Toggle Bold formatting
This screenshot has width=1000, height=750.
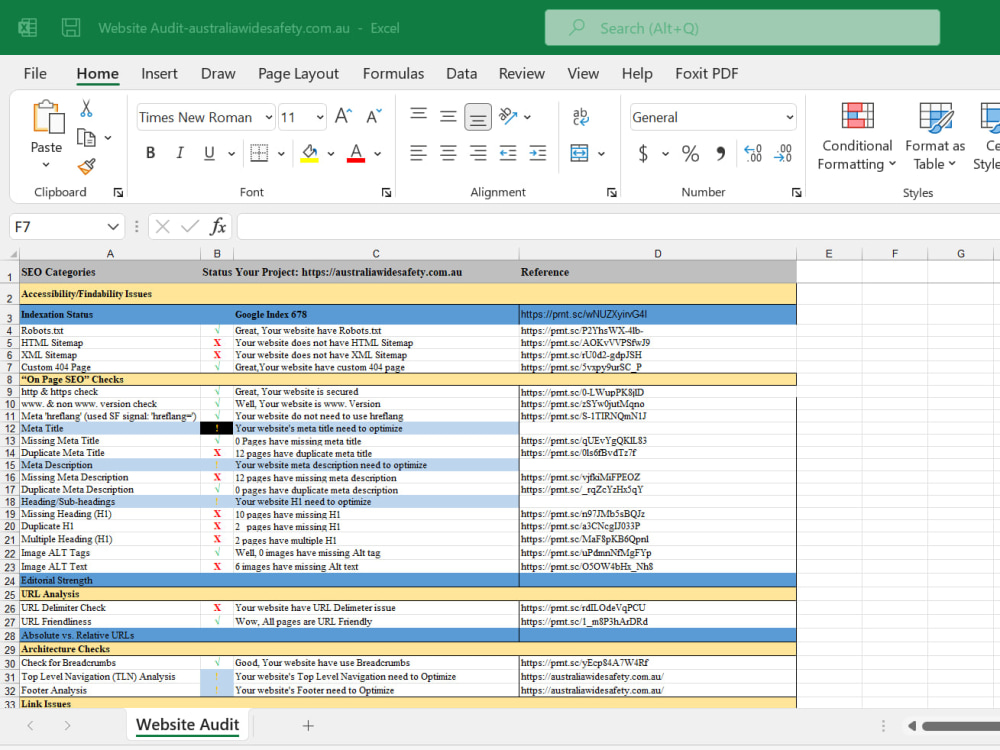pyautogui.click(x=151, y=153)
